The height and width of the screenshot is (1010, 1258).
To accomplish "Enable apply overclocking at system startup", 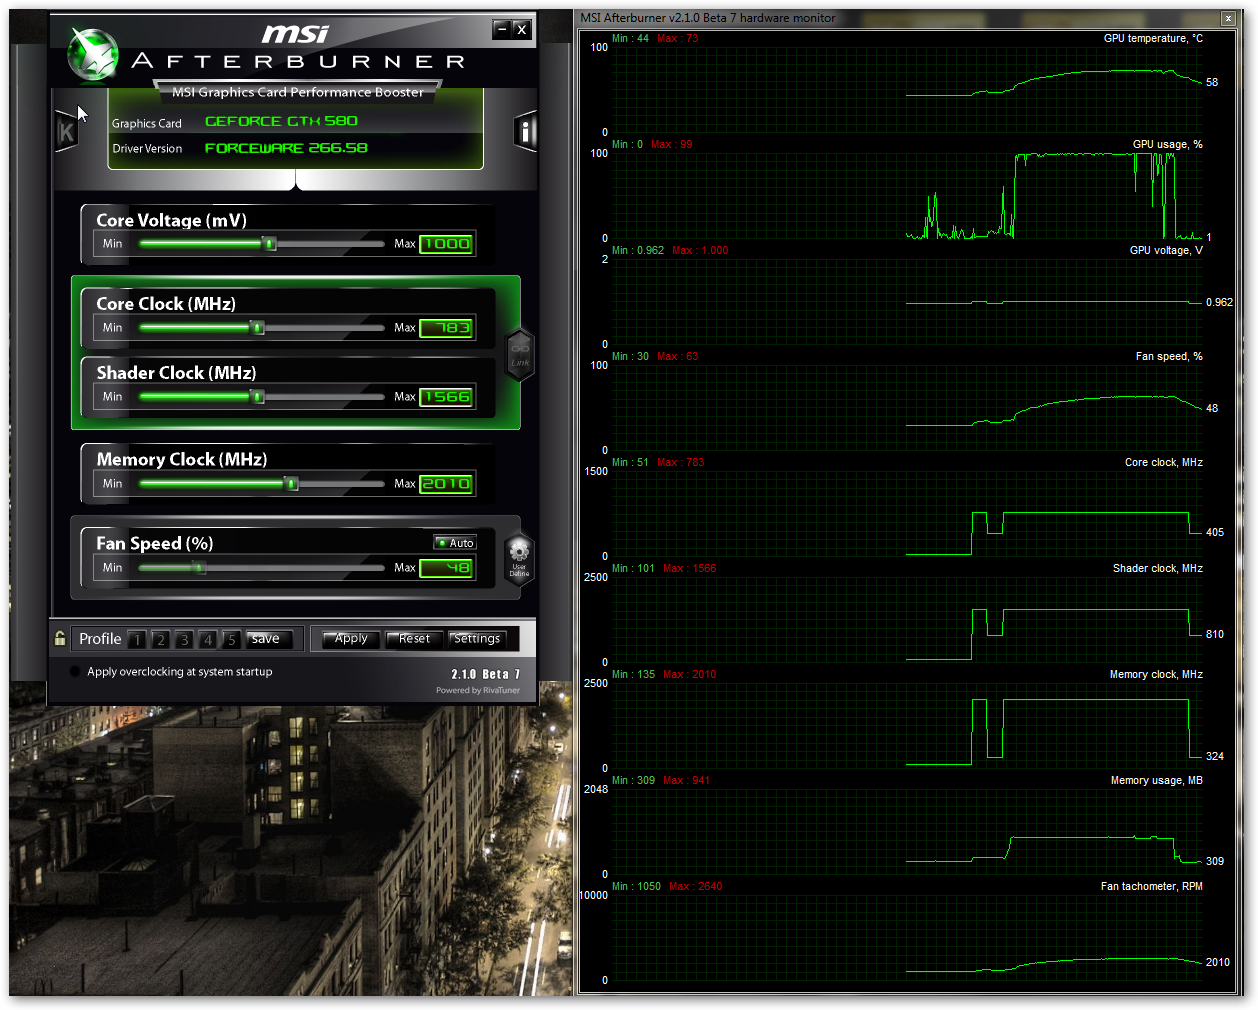I will 75,672.
